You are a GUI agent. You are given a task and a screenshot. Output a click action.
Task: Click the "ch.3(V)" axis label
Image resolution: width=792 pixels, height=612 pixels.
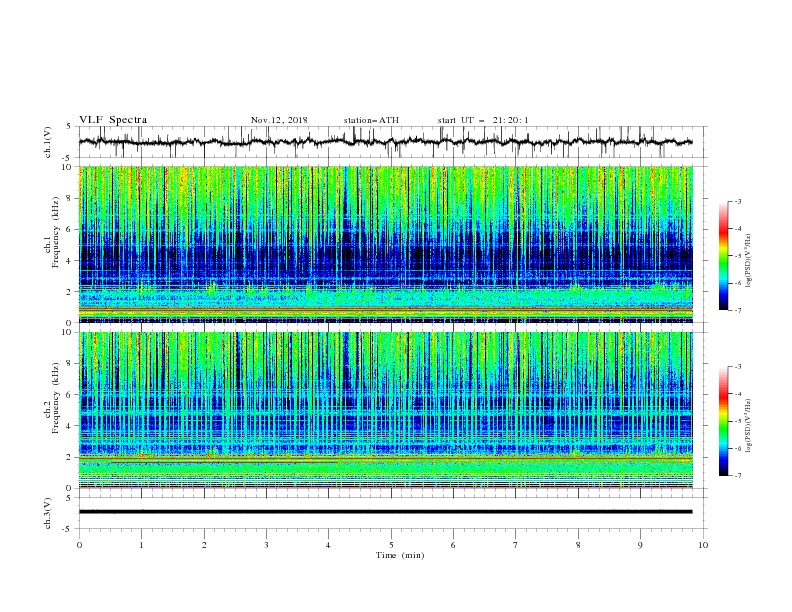coord(48,513)
